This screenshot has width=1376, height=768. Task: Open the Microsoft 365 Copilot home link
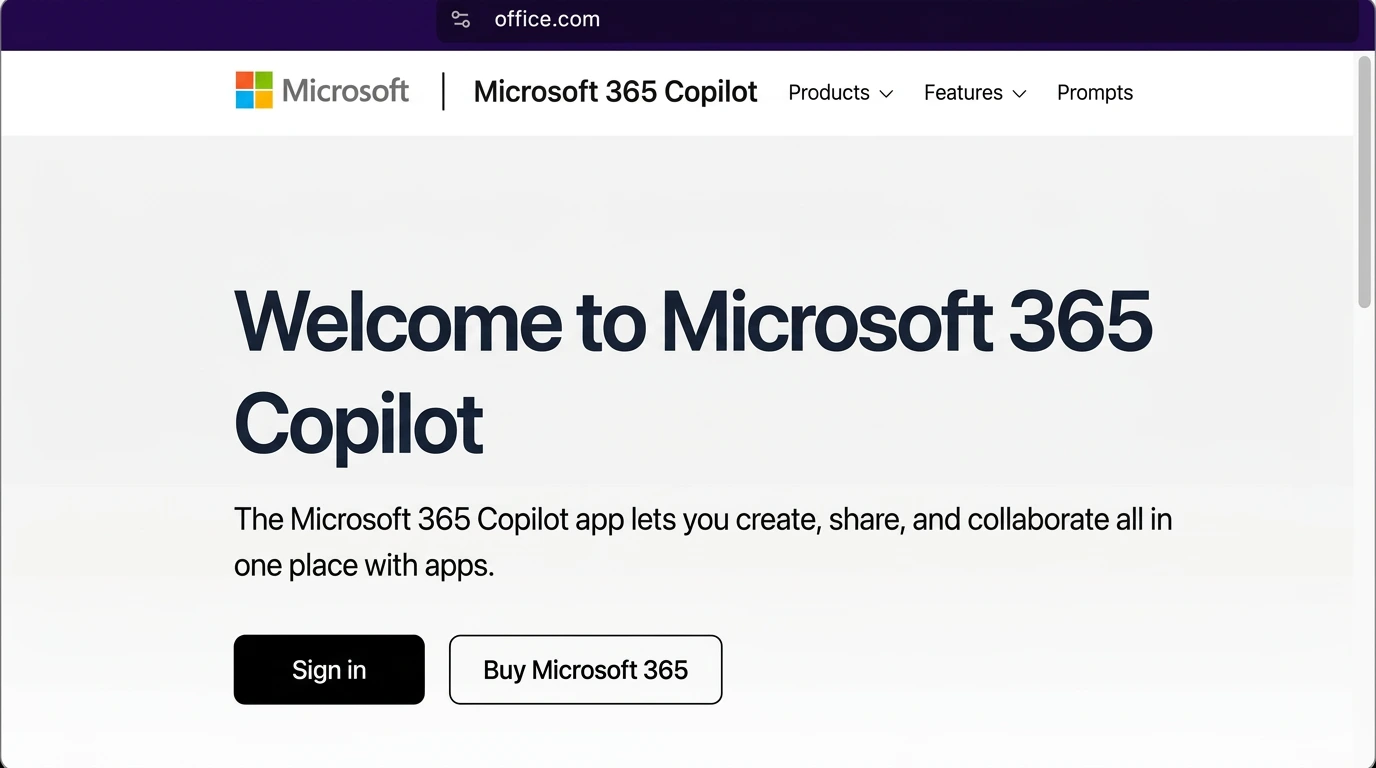coord(615,92)
